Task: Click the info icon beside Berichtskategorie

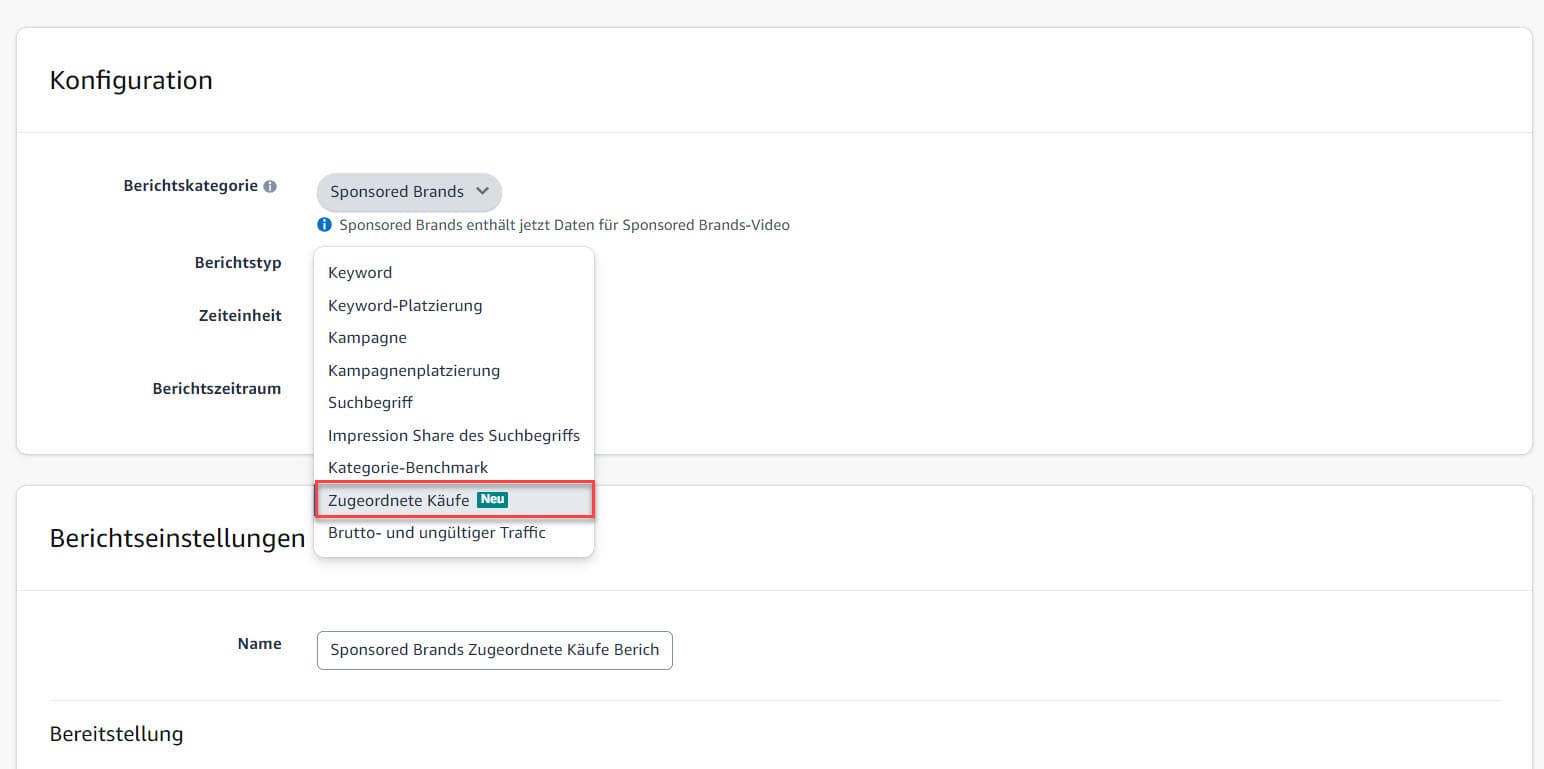Action: (x=270, y=186)
